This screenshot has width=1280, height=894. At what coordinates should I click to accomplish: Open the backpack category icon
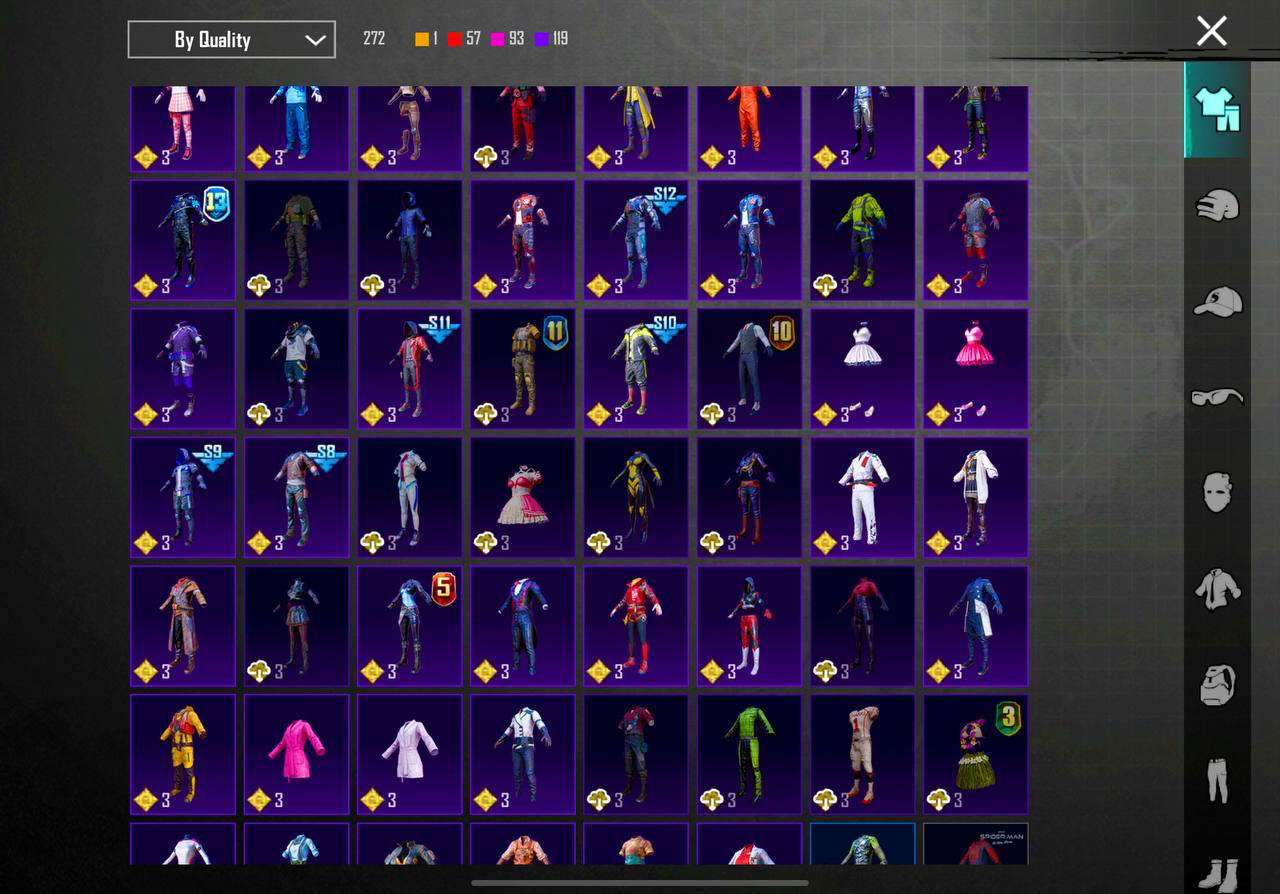click(1217, 685)
